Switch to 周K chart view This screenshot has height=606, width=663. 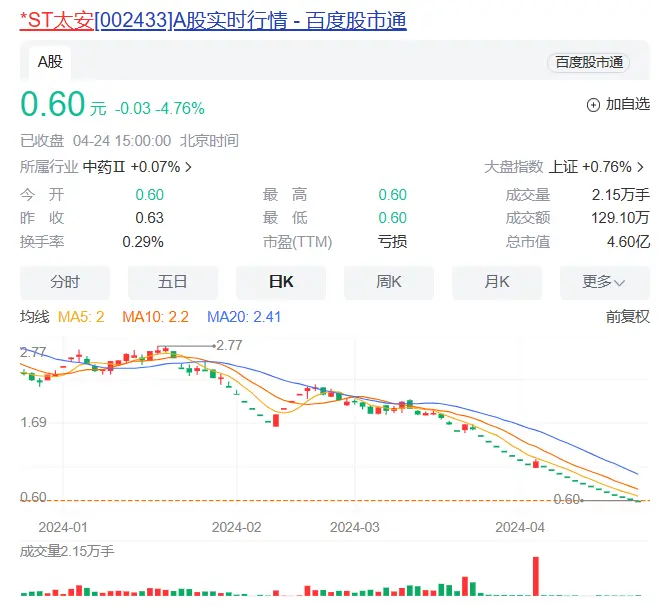tap(389, 282)
